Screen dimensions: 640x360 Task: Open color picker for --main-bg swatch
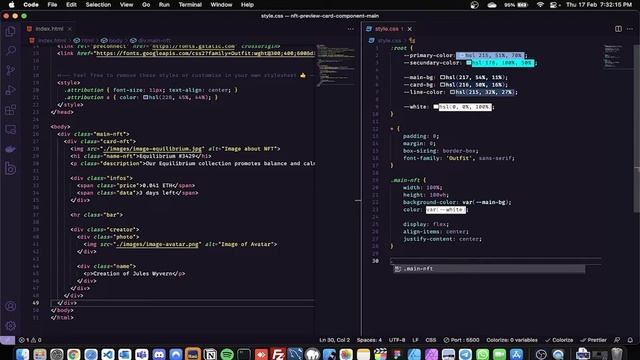[x=442, y=77]
